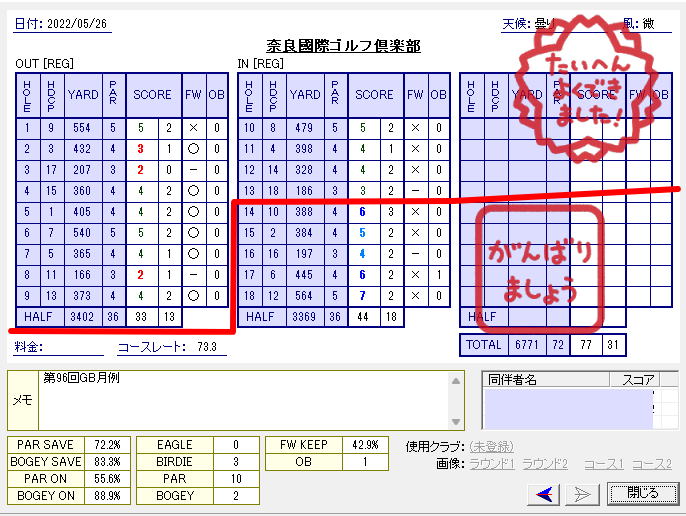Select hole 15 blue score 5
Screen dimensions: 686x516
pos(363,233)
